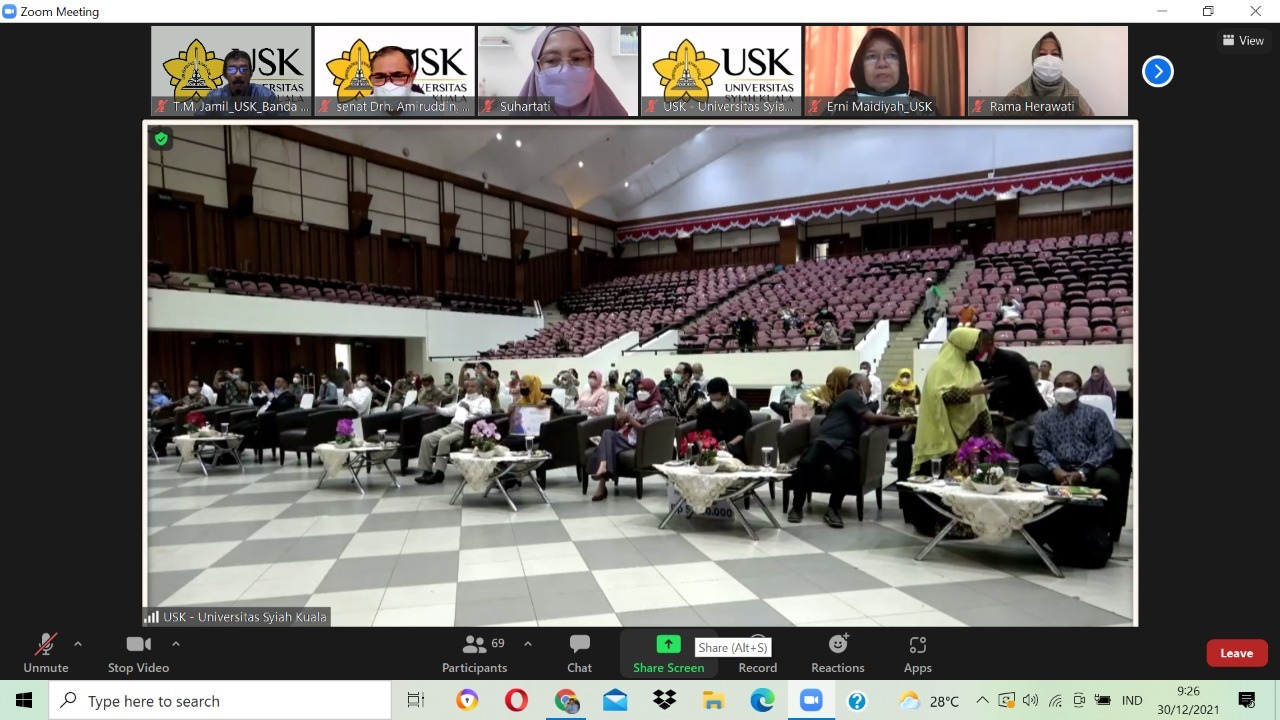The image size is (1280, 720).
Task: Expand the arrow next to Participants
Action: coord(528,644)
